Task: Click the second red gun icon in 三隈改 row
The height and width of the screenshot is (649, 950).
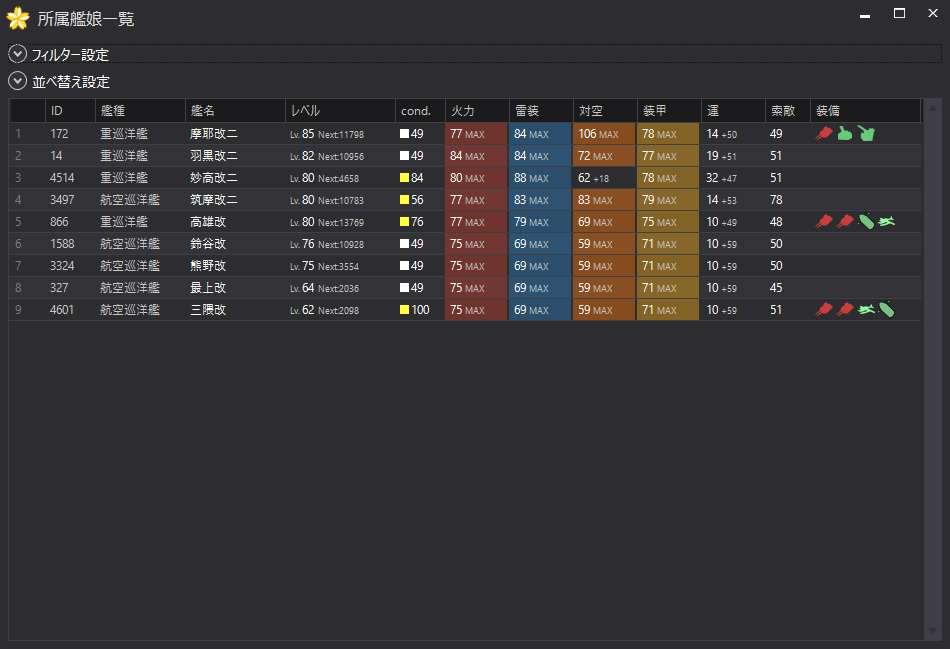Action: tap(845, 310)
